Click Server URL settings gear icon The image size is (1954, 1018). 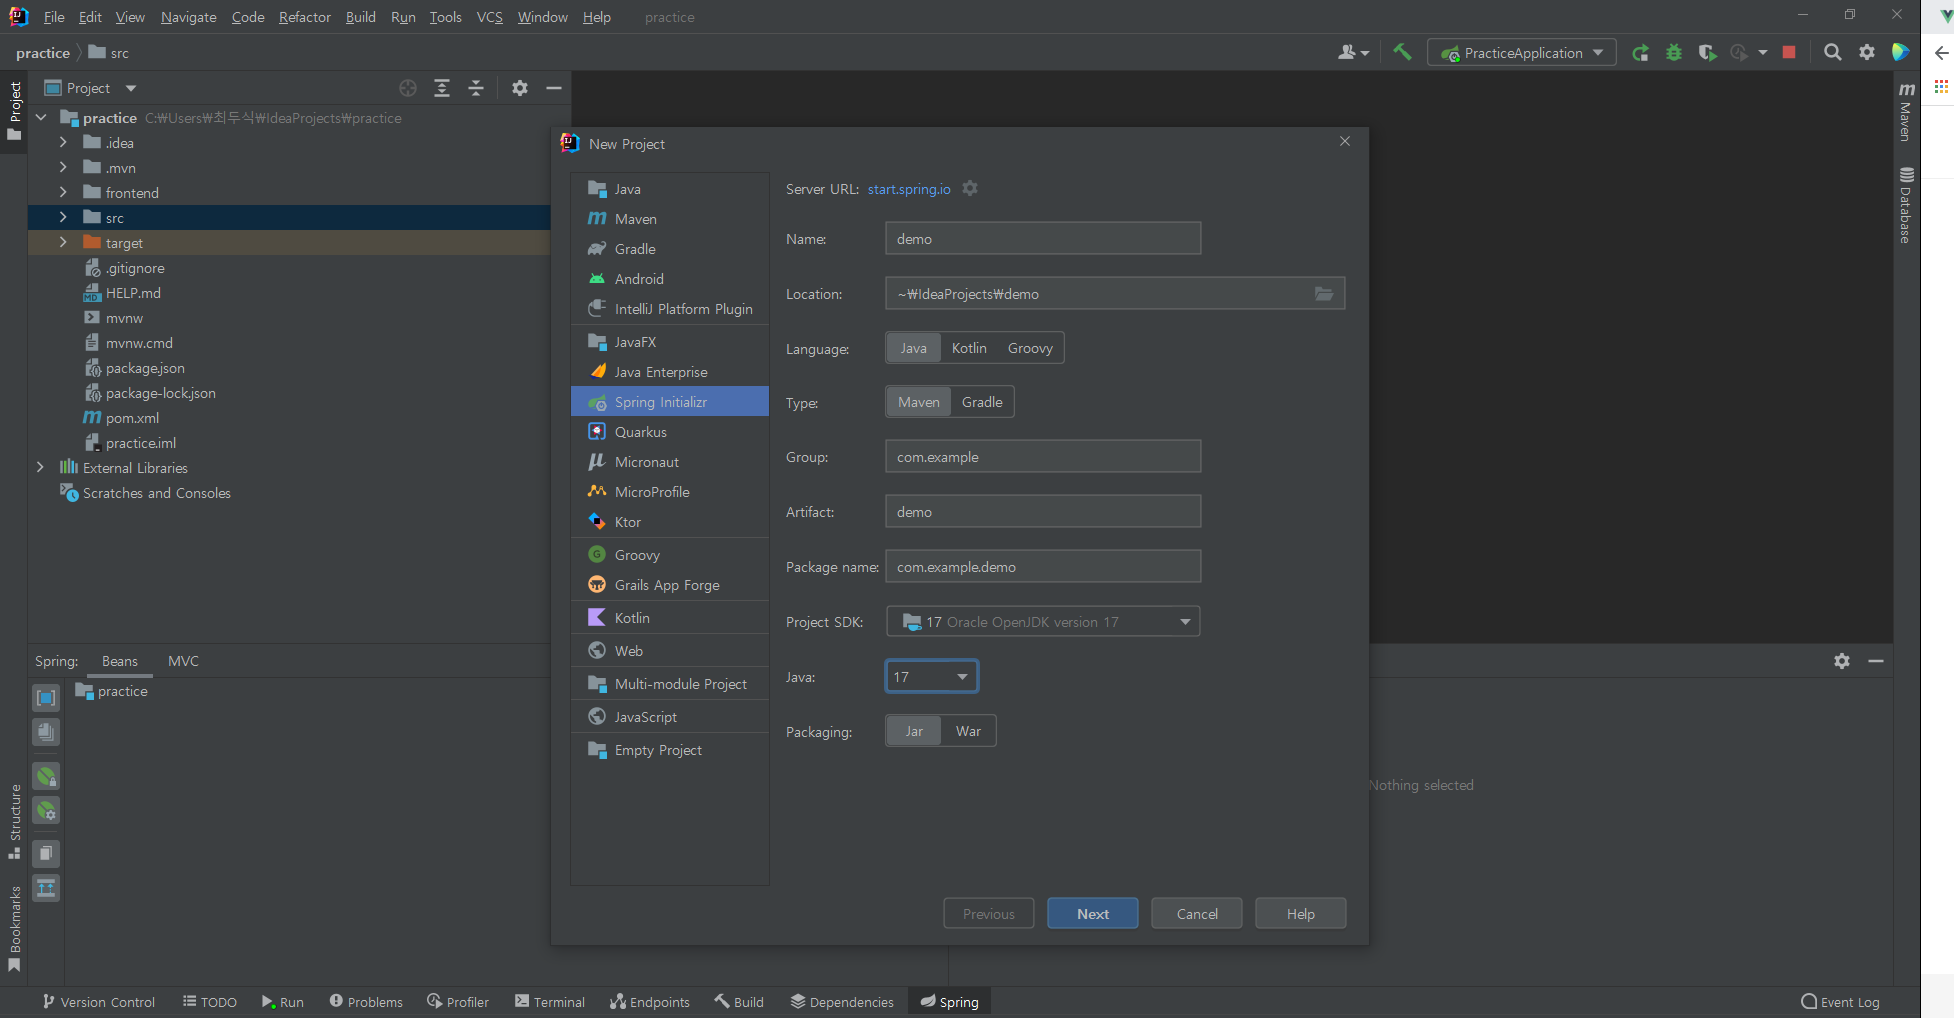pos(970,188)
